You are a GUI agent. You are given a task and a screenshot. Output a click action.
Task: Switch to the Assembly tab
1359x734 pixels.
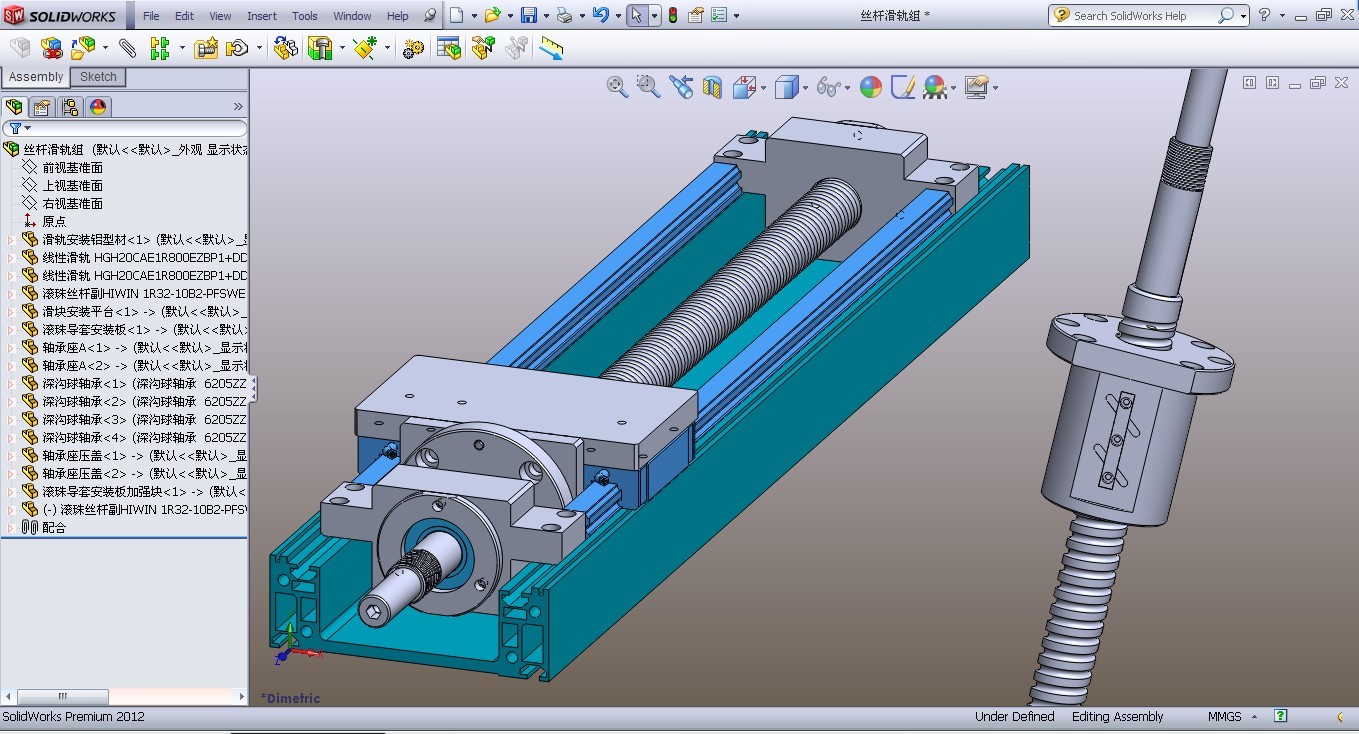36,77
